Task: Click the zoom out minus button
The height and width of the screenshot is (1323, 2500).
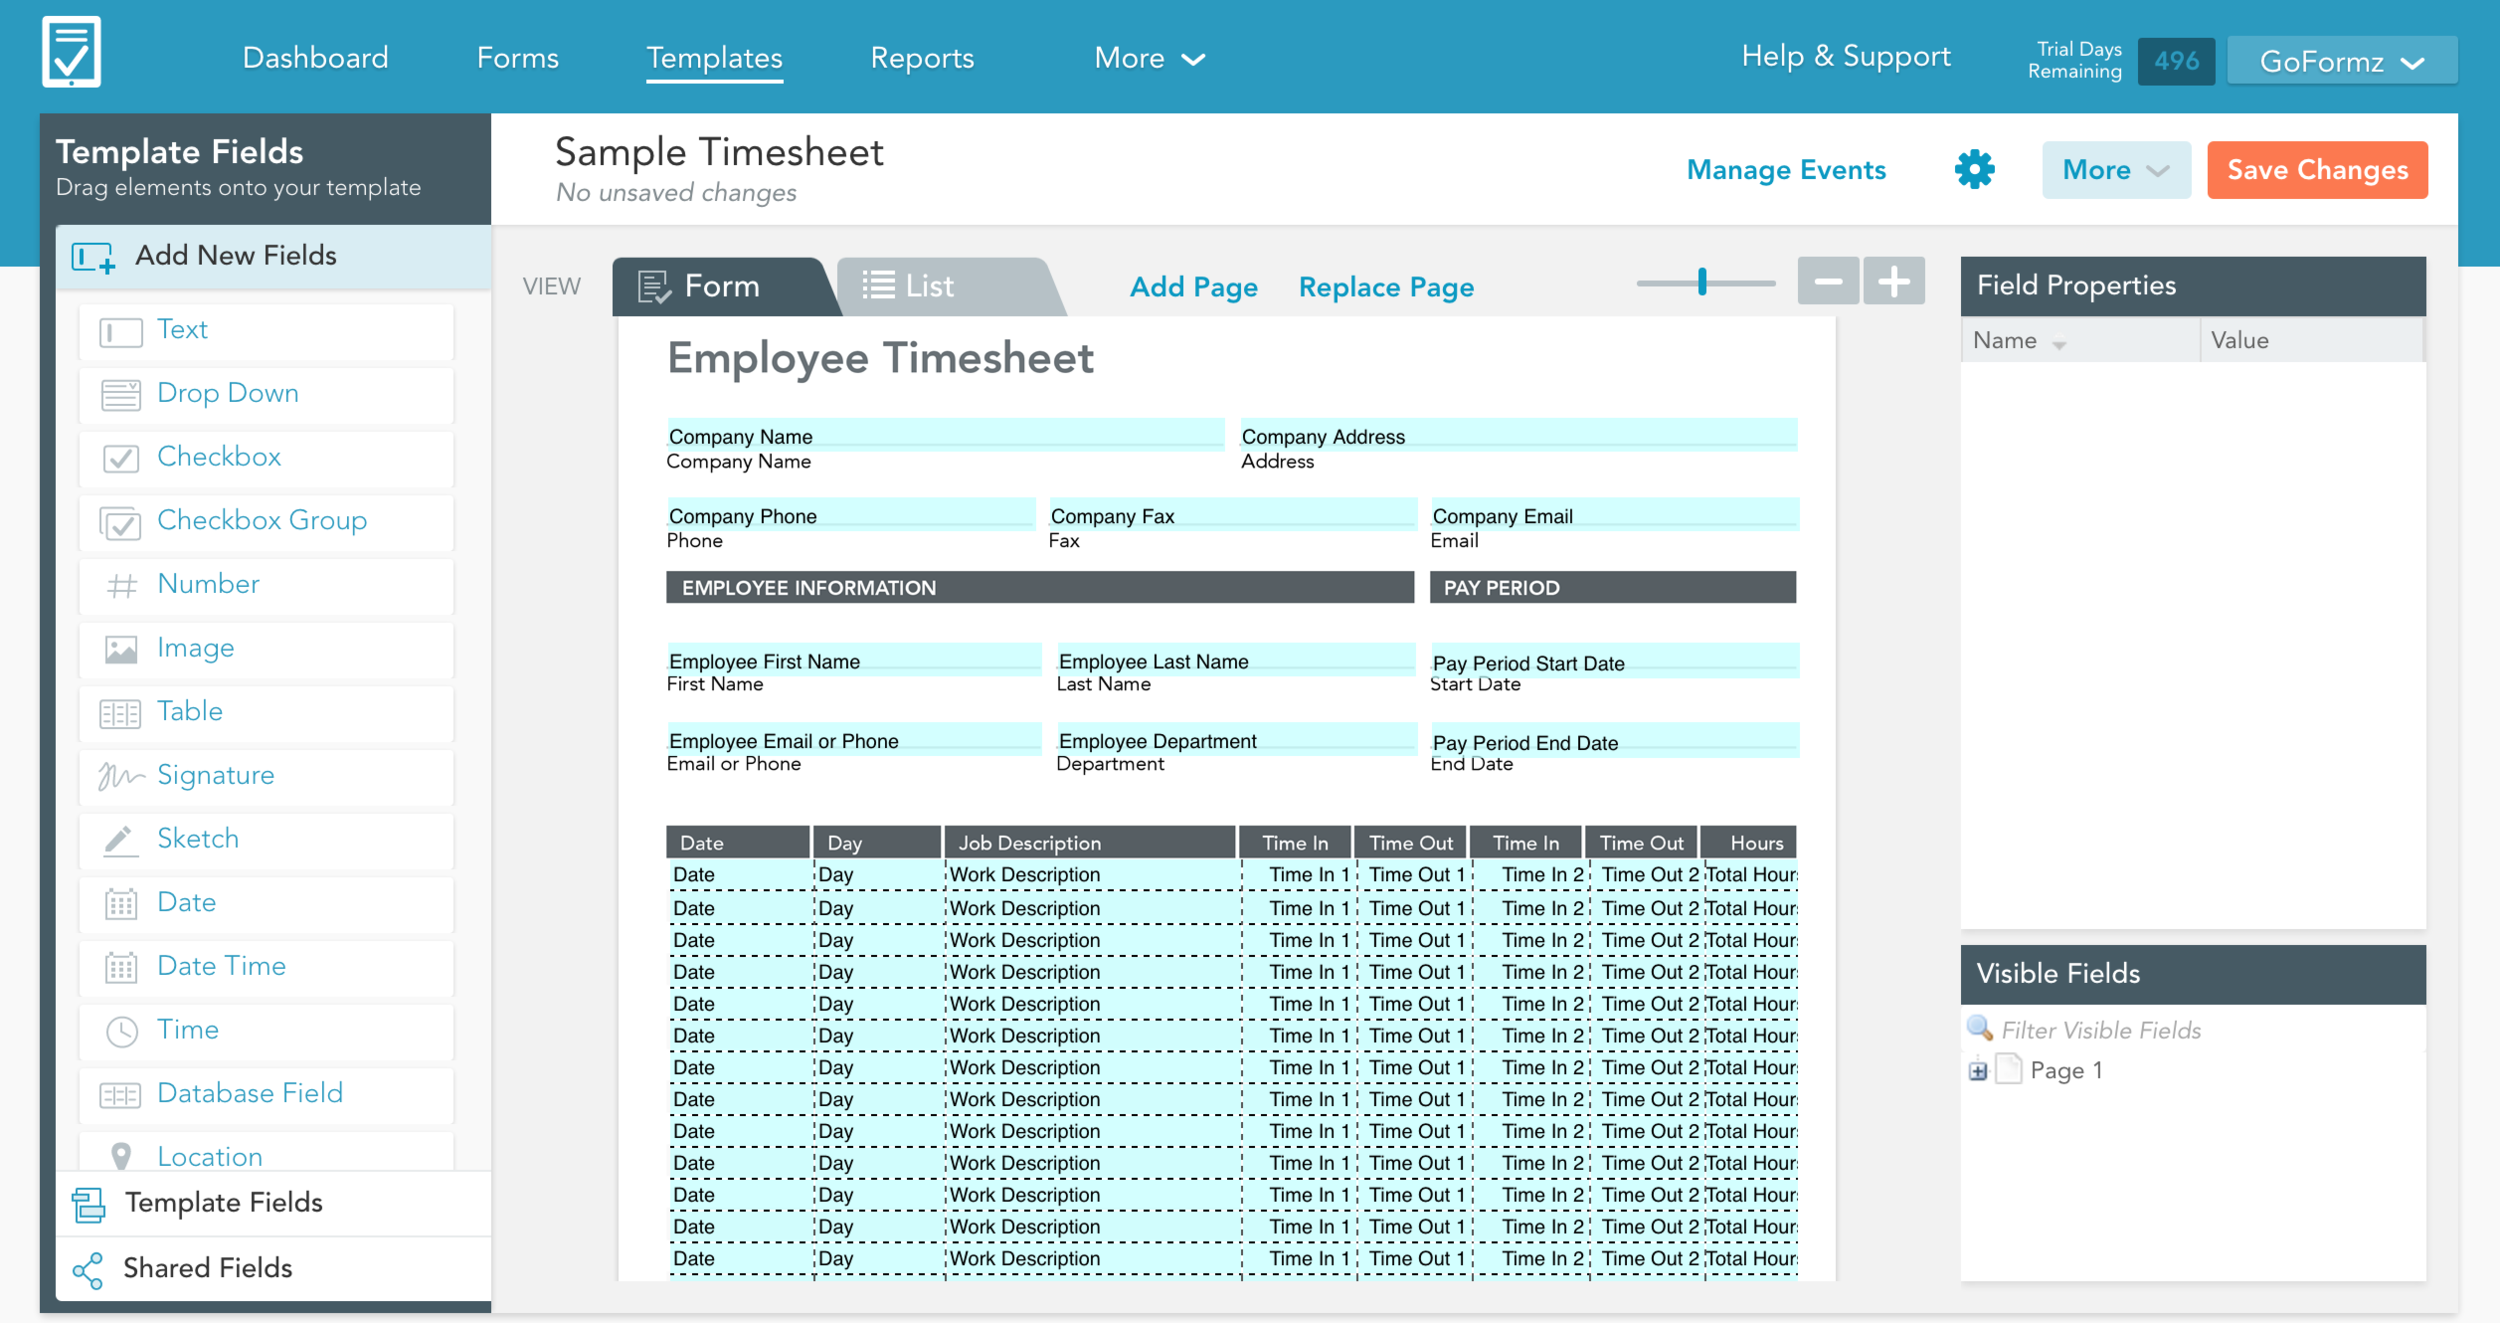Action: click(1827, 282)
